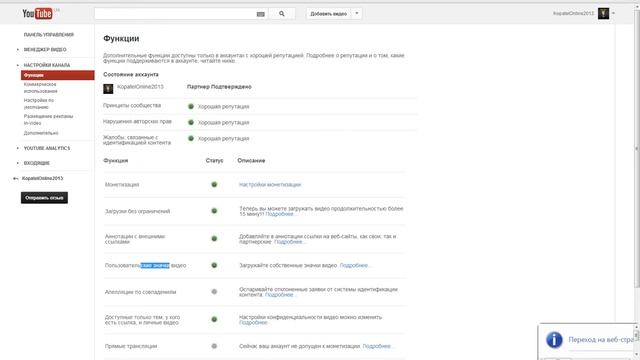Click the Состояние аккаунта heading
Viewport: 640px width, 360px height.
[x=131, y=75]
